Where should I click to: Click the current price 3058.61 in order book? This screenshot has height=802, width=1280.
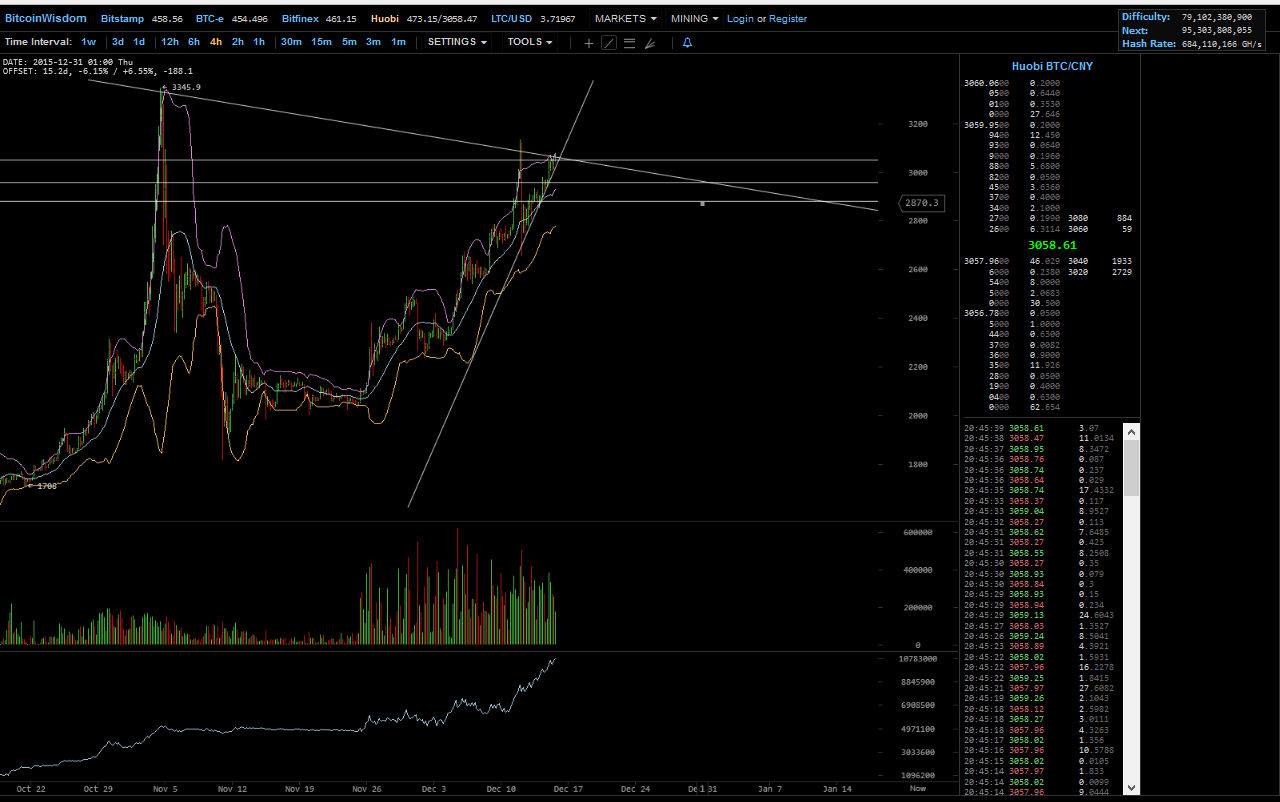[x=1052, y=245]
